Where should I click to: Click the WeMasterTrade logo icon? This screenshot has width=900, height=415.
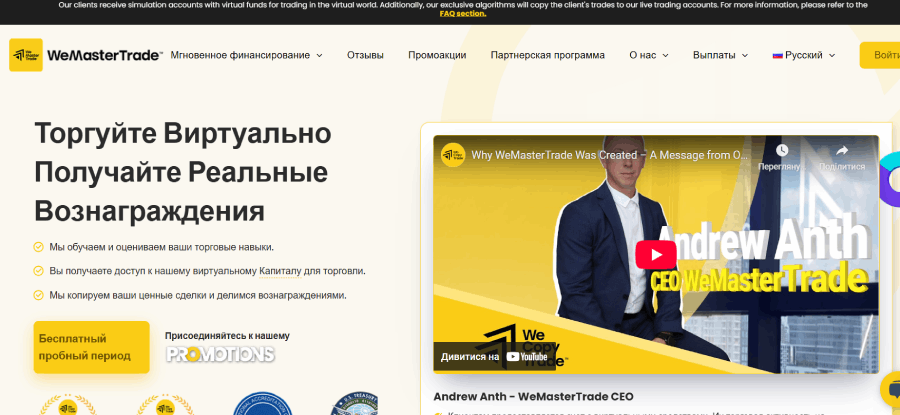tap(26, 55)
